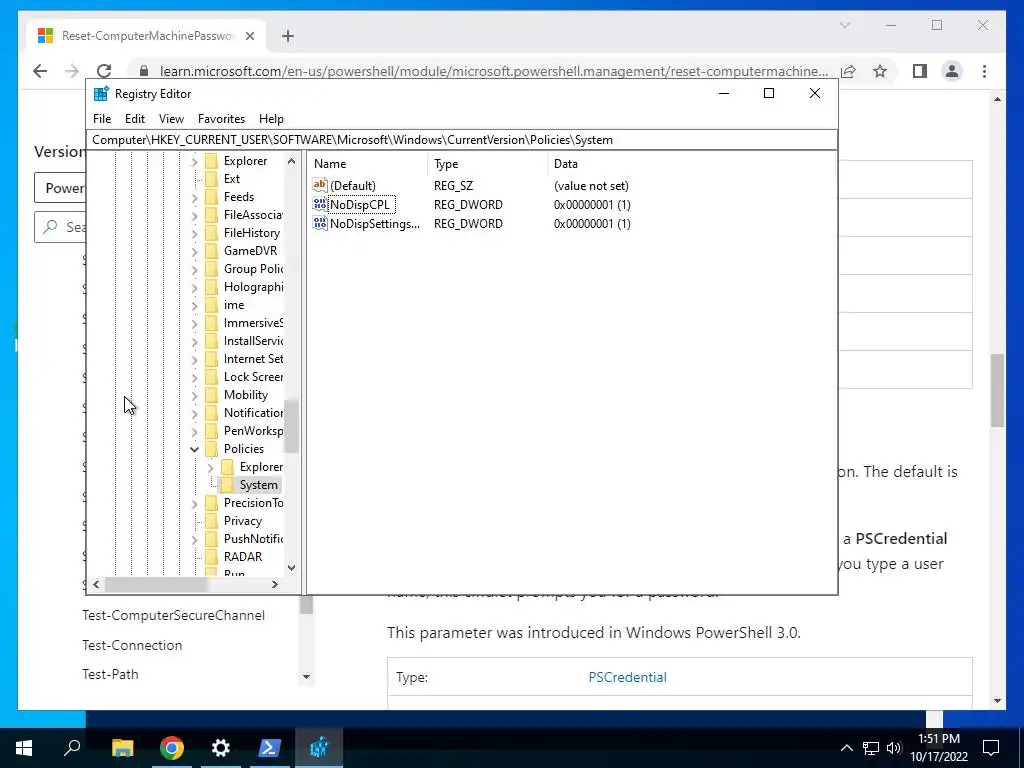Click the down arrow of the tree scrollbar
Screen dimensions: 1024x768
click(291, 568)
